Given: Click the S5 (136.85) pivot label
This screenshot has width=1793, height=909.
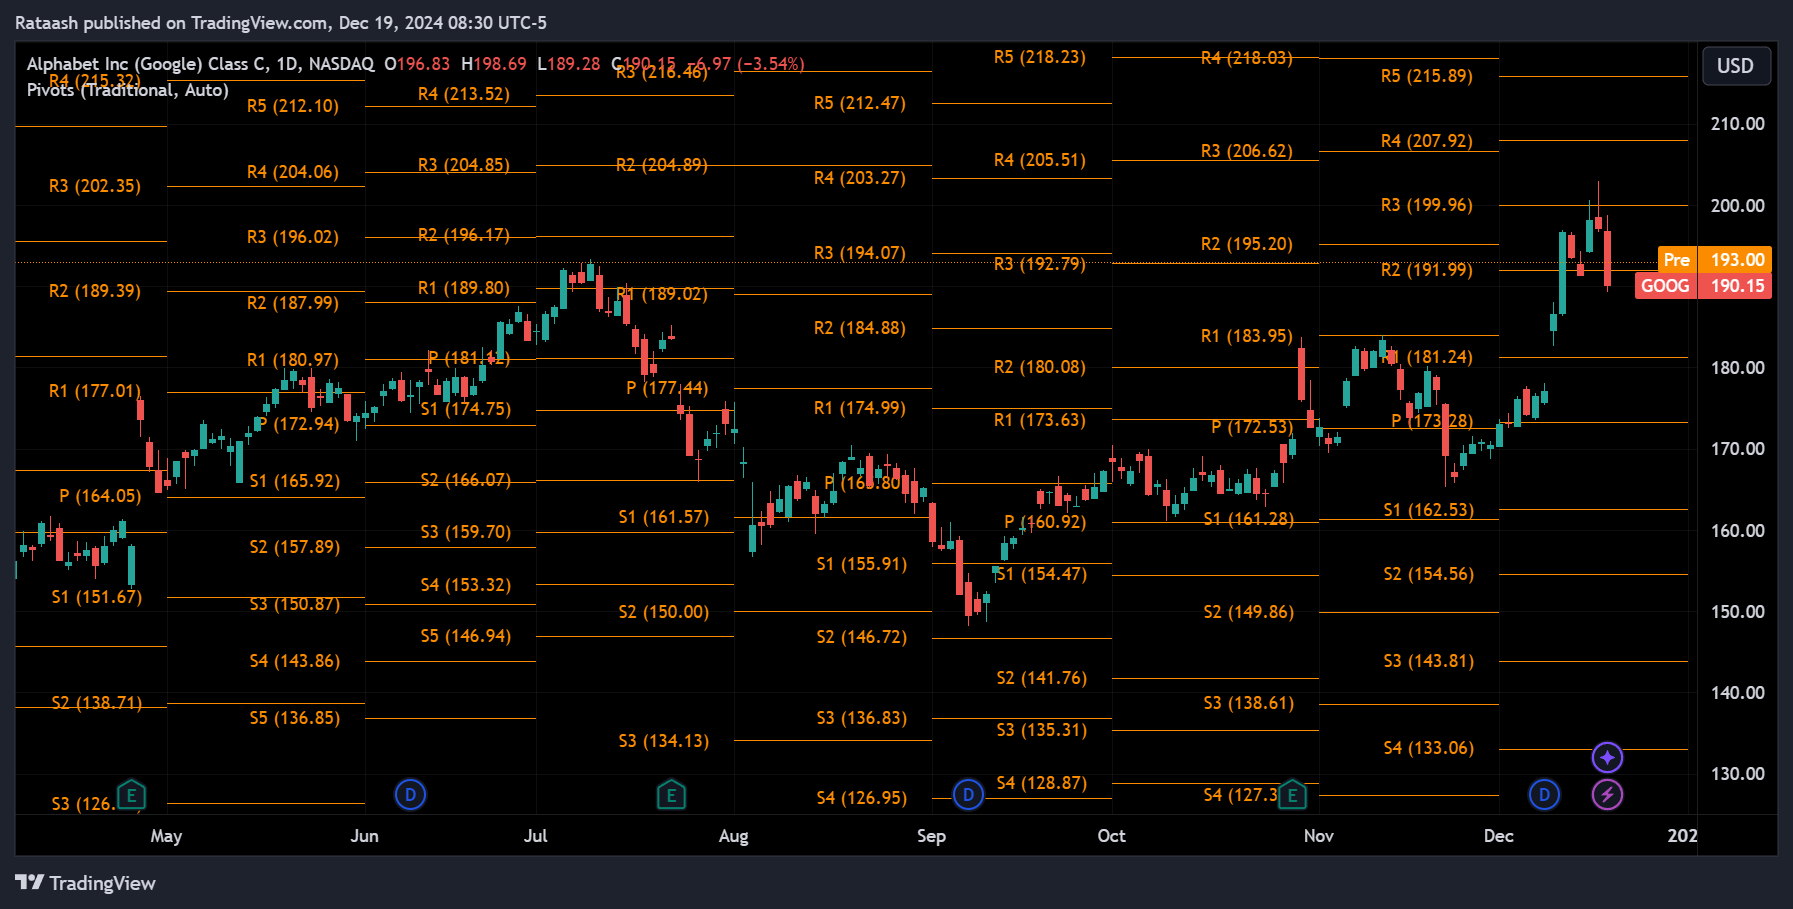Looking at the screenshot, I should pyautogui.click(x=295, y=718).
